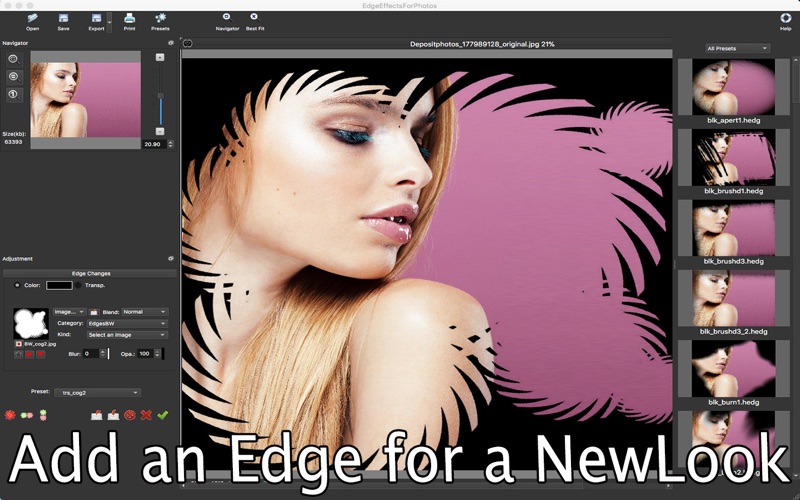
Task: Click the red horizontal flip icon
Action: pos(30,354)
